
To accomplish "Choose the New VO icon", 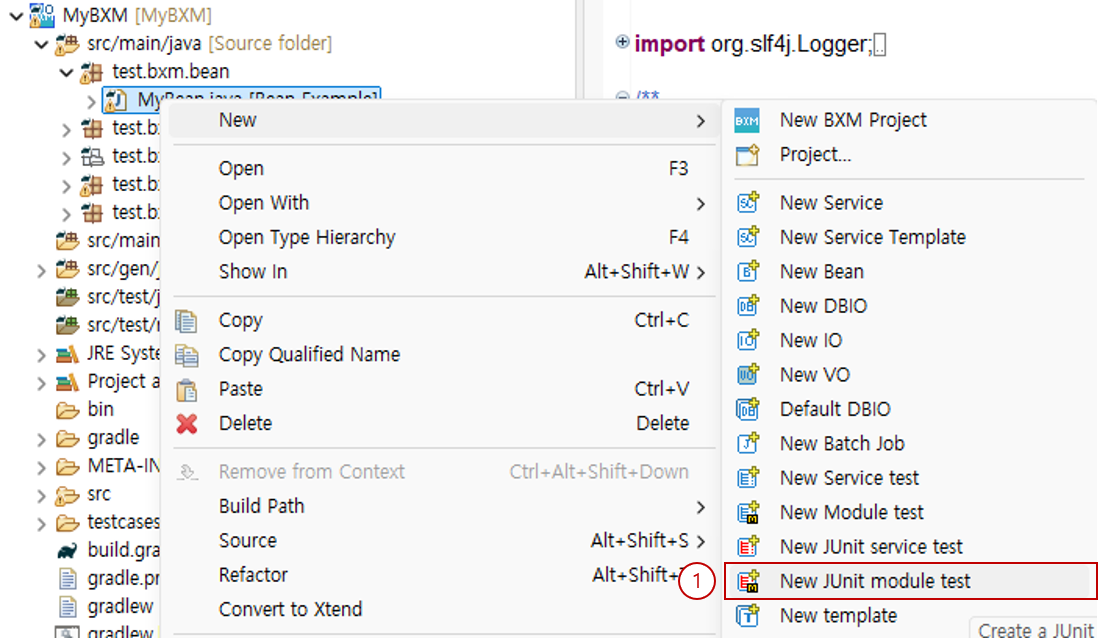I will (x=747, y=375).
